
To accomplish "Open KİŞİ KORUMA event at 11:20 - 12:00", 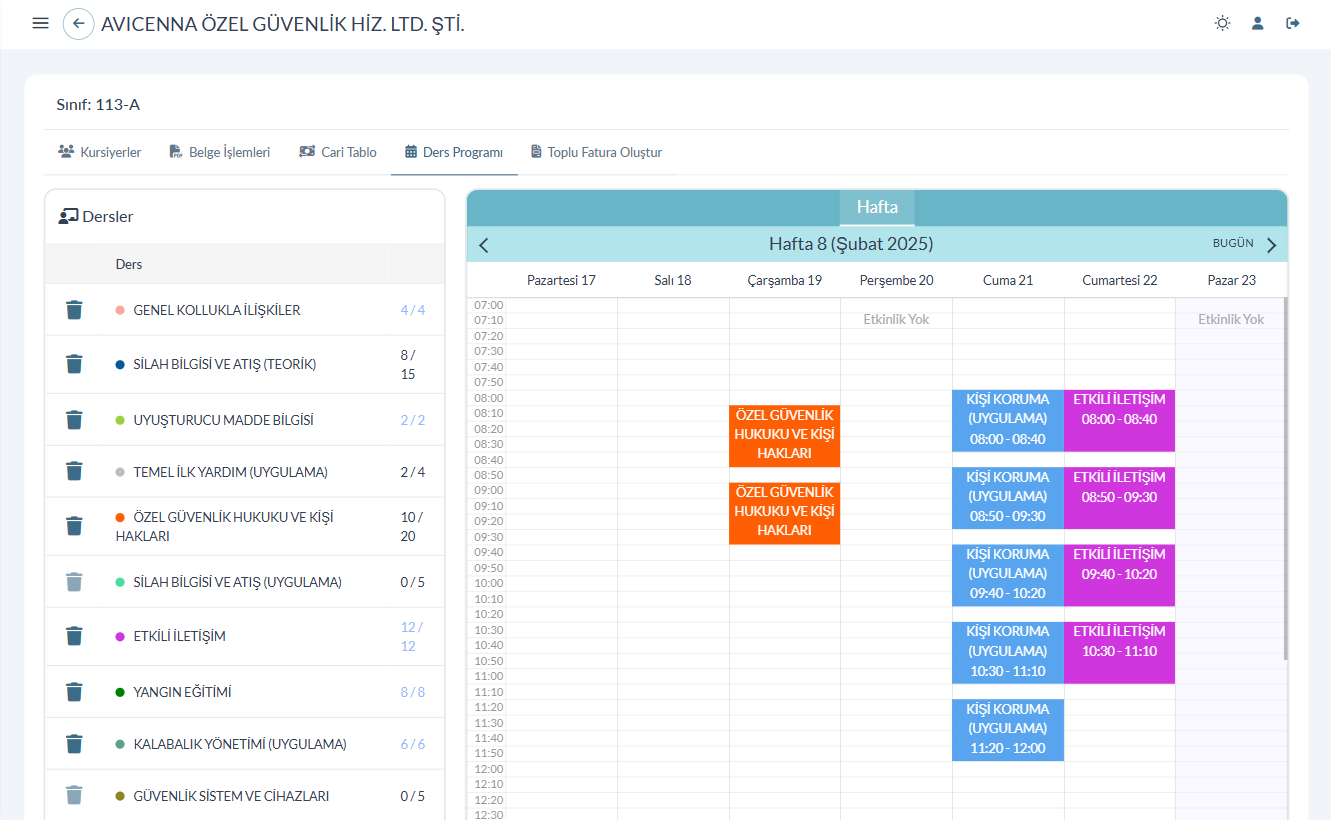I will [1007, 729].
